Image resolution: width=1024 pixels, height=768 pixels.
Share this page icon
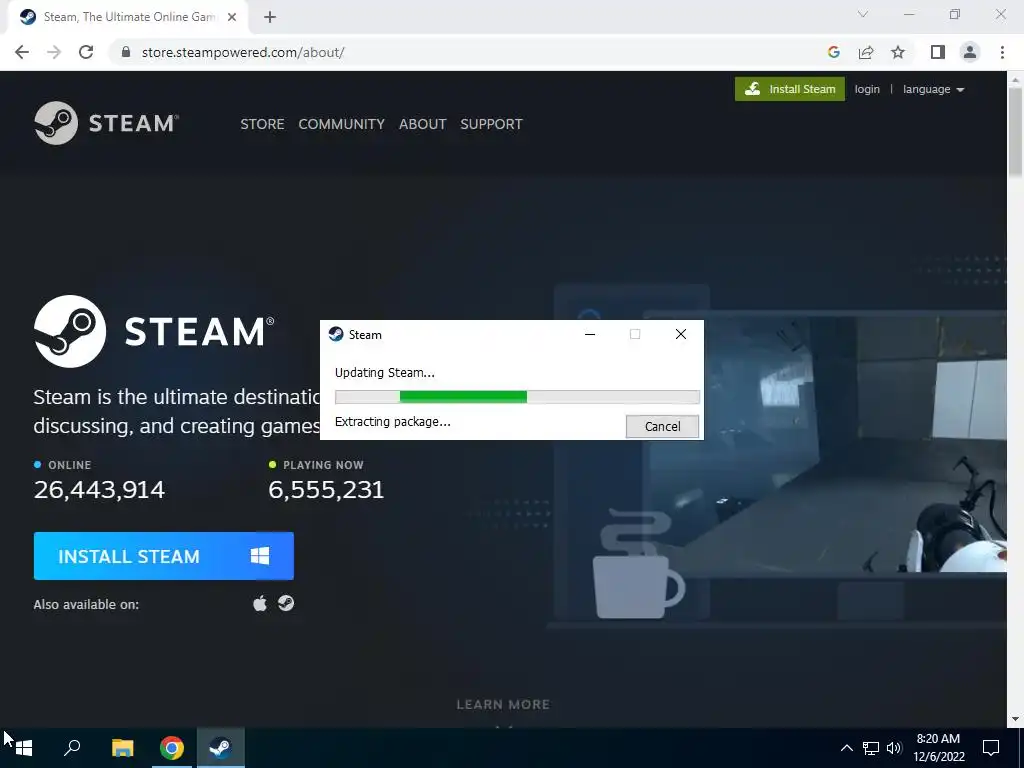[x=866, y=52]
